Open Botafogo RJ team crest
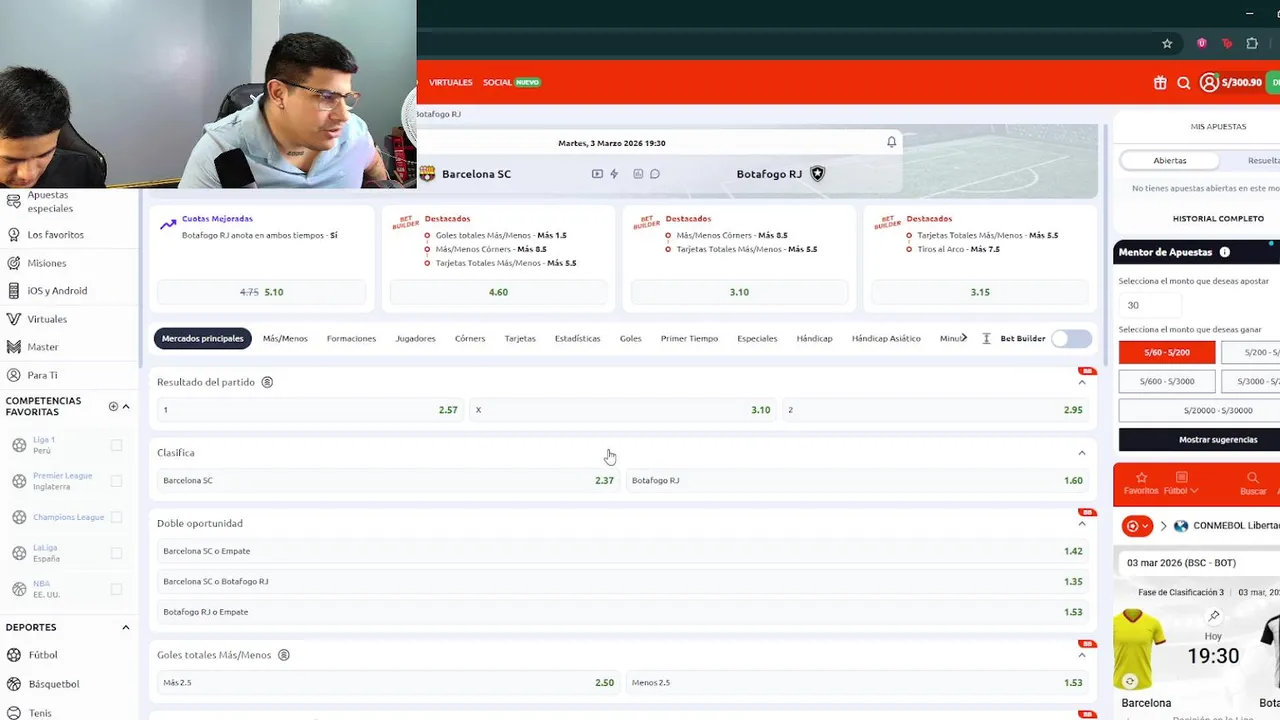 click(818, 173)
